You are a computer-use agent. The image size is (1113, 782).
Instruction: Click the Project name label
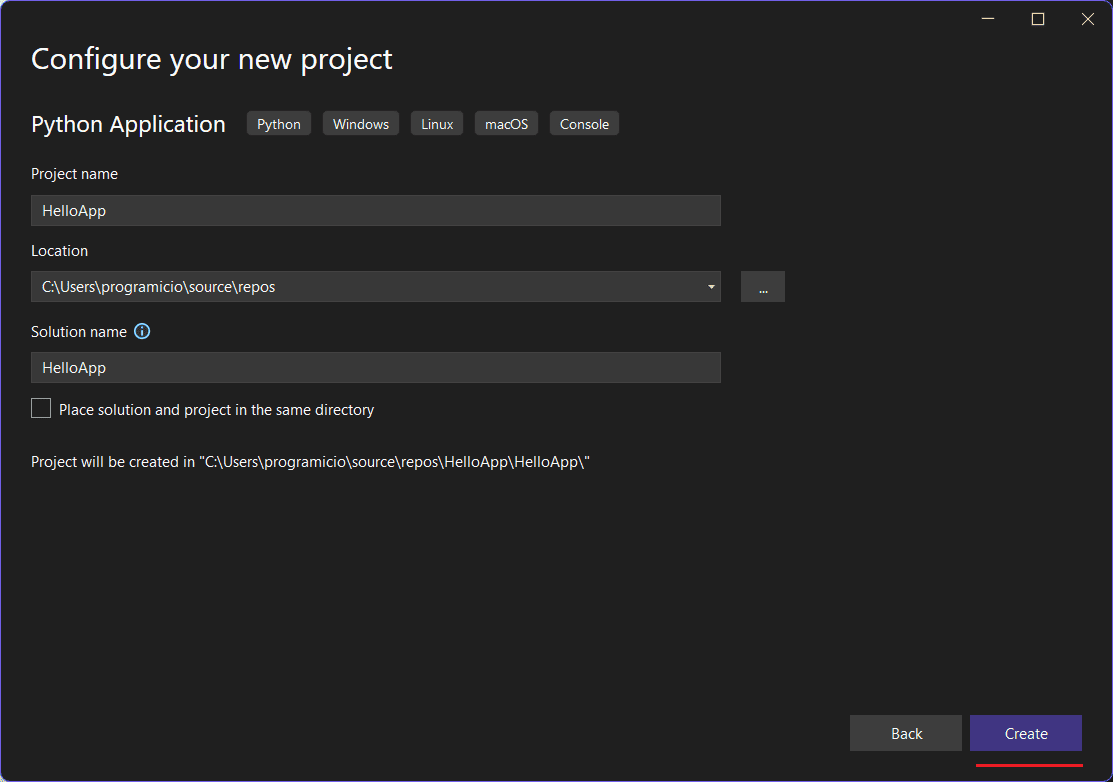point(75,174)
